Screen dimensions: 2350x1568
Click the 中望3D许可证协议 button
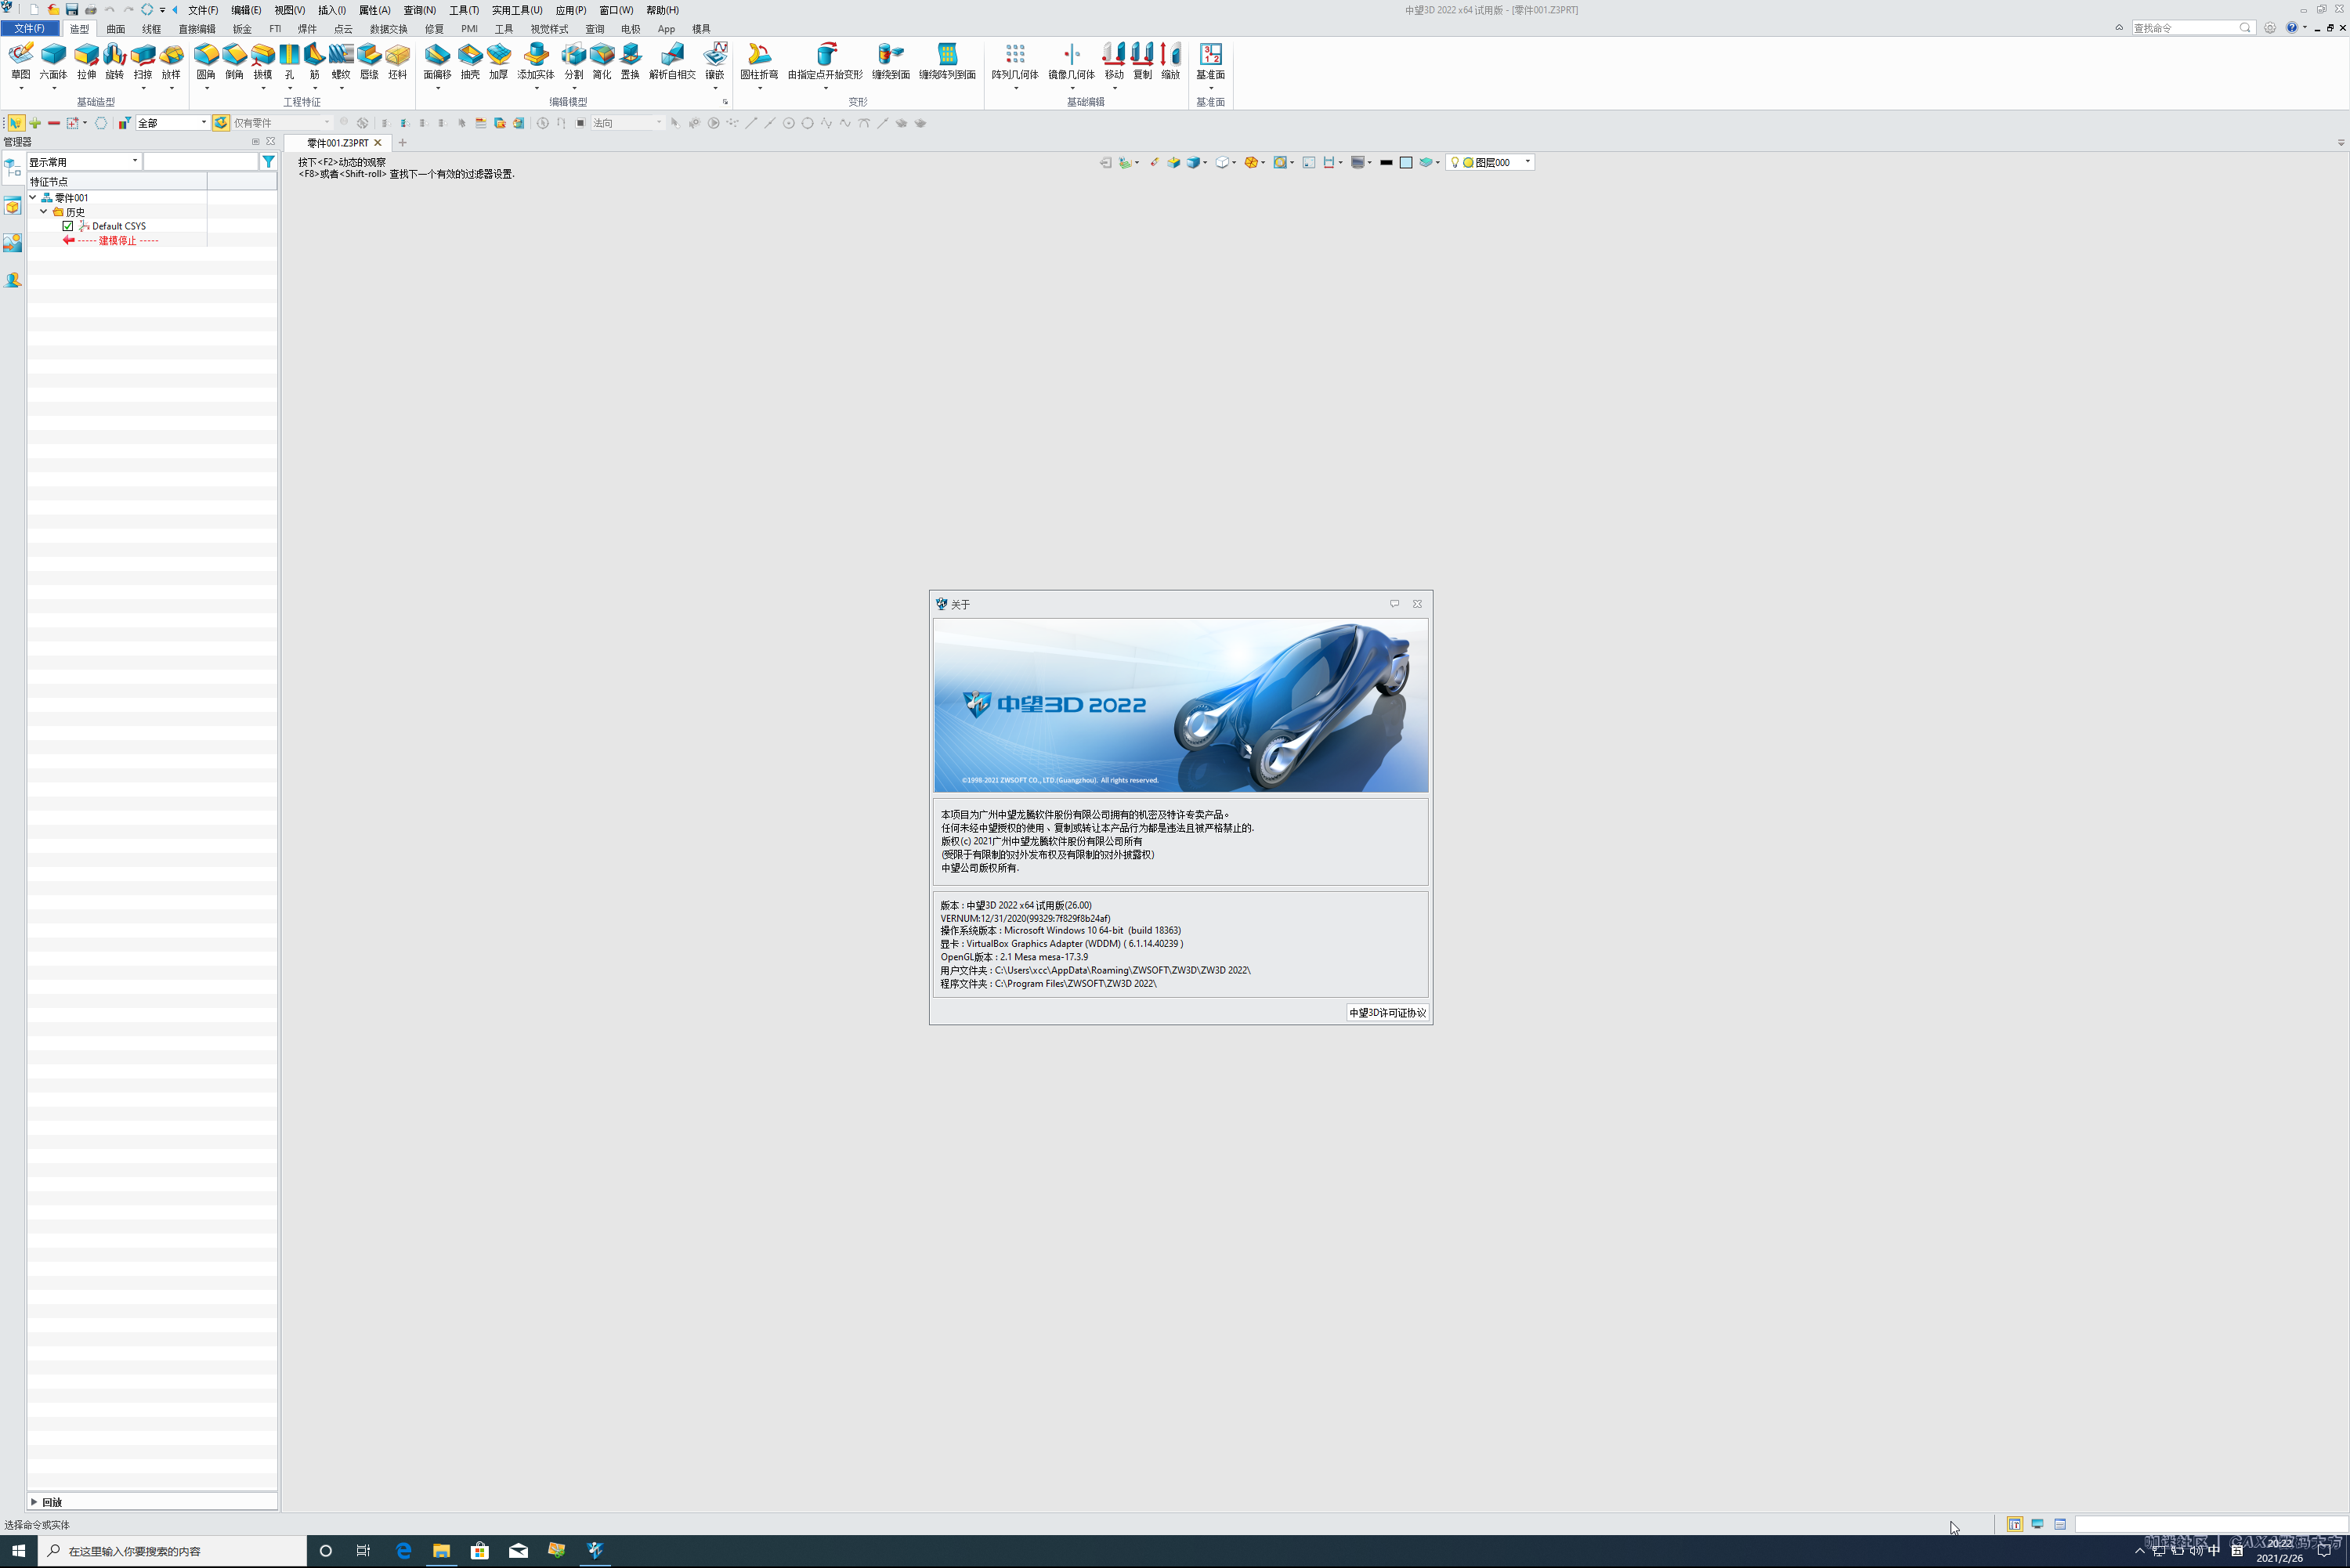tap(1387, 1013)
